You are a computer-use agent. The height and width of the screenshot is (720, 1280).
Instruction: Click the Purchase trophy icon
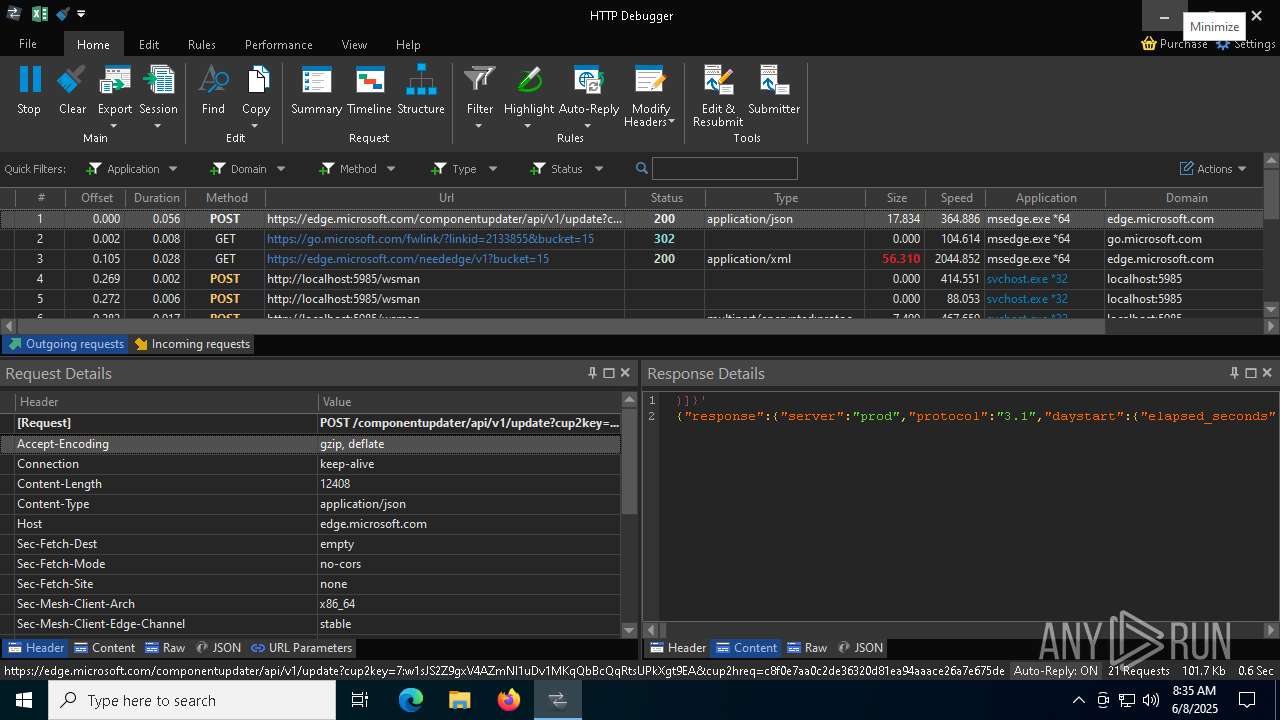click(x=1149, y=44)
